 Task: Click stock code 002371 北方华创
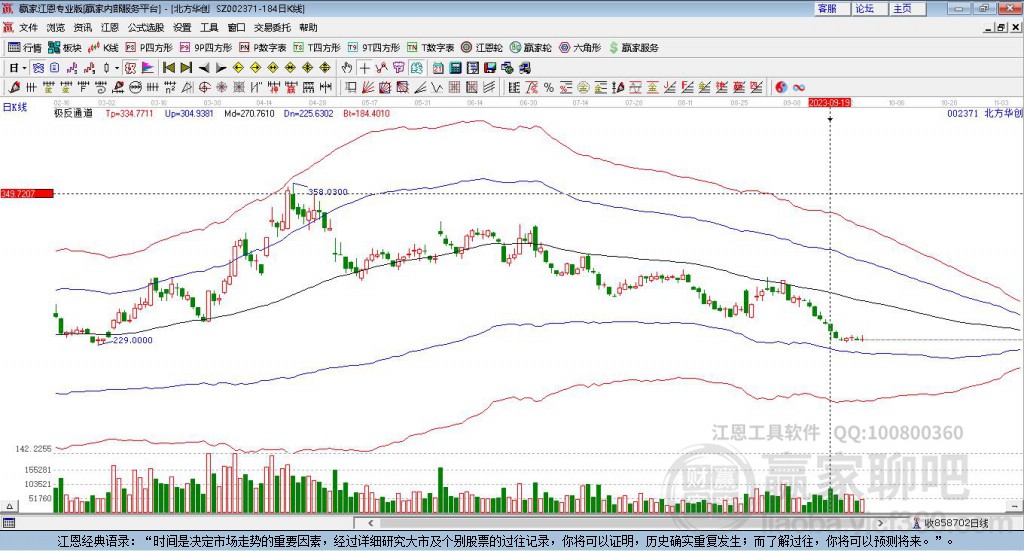point(985,113)
